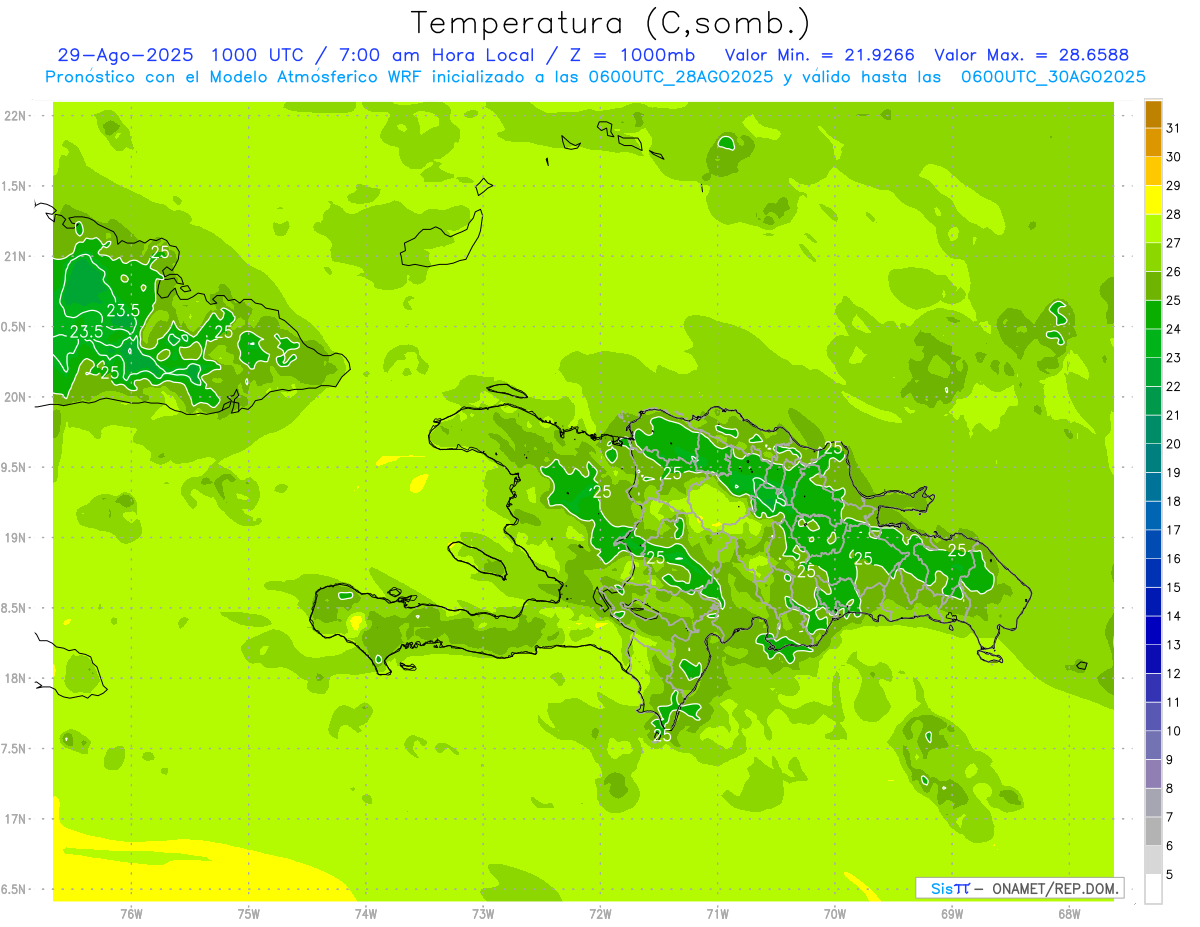This screenshot has height=927, width=1200.
Task: Pick the orange swatch between 30 and 31
Action: click(x=1153, y=142)
